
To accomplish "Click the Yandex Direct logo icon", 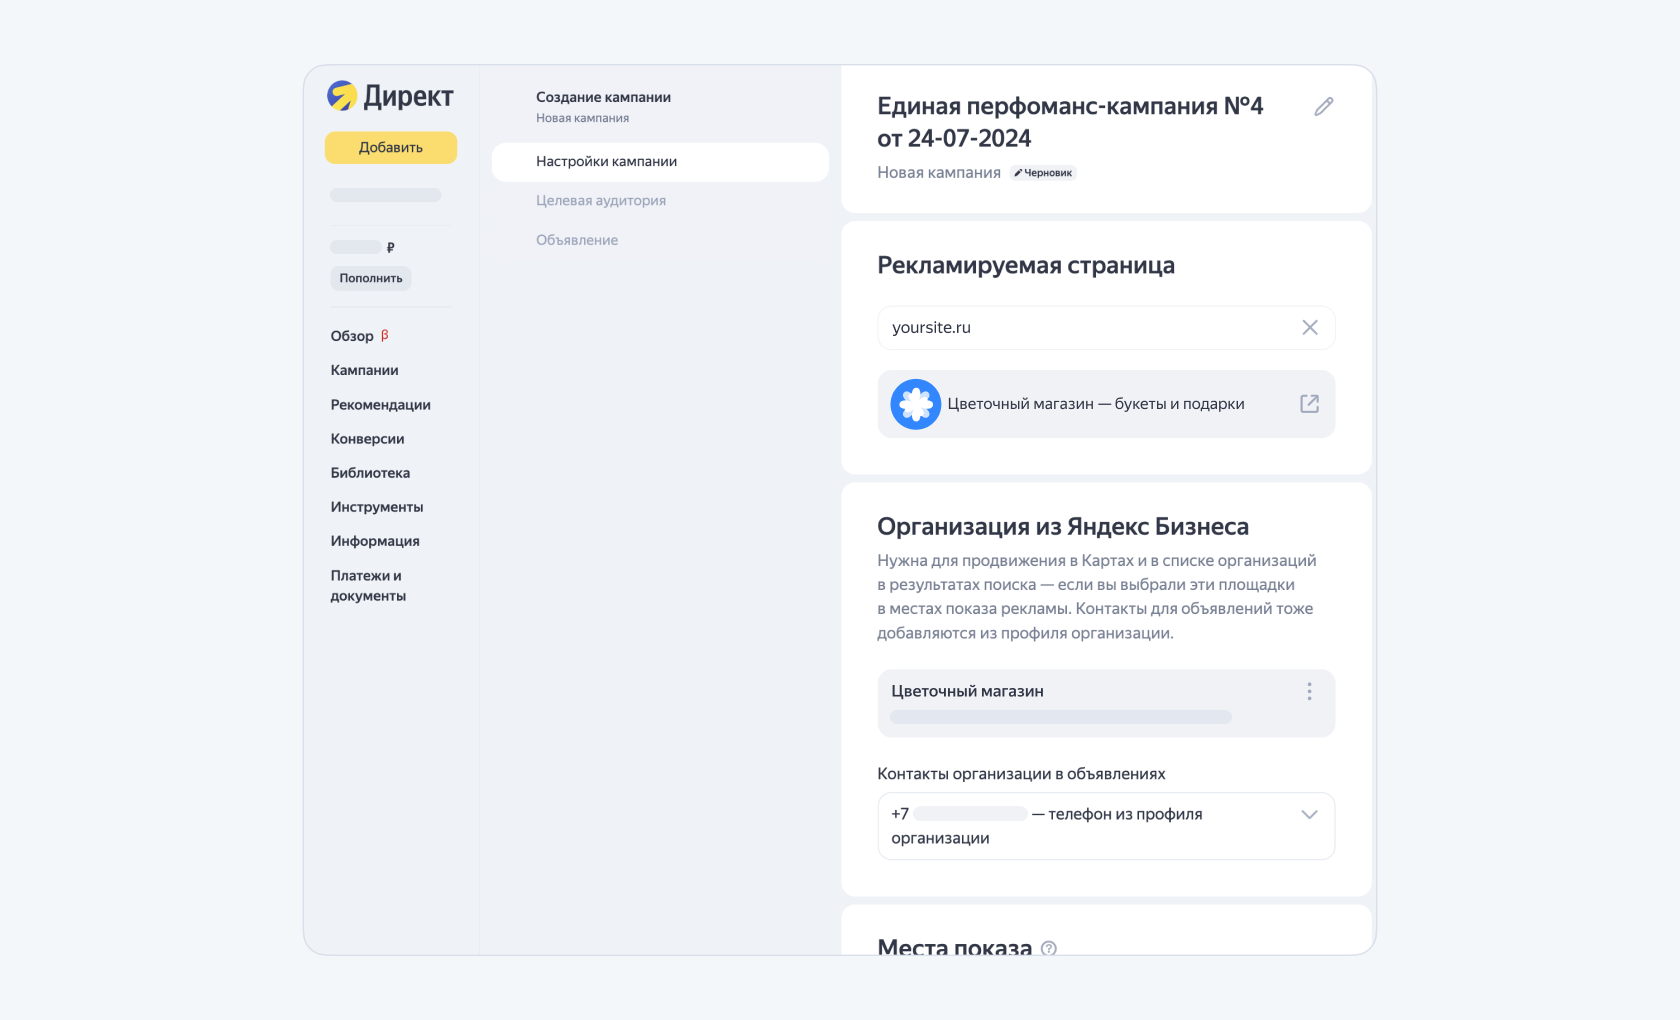I will [342, 96].
